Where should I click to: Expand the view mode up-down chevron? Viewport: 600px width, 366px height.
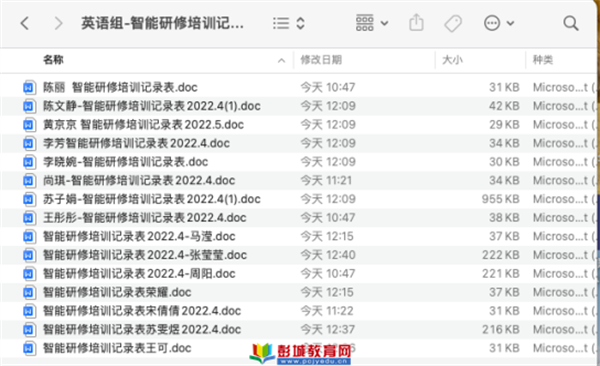point(300,23)
